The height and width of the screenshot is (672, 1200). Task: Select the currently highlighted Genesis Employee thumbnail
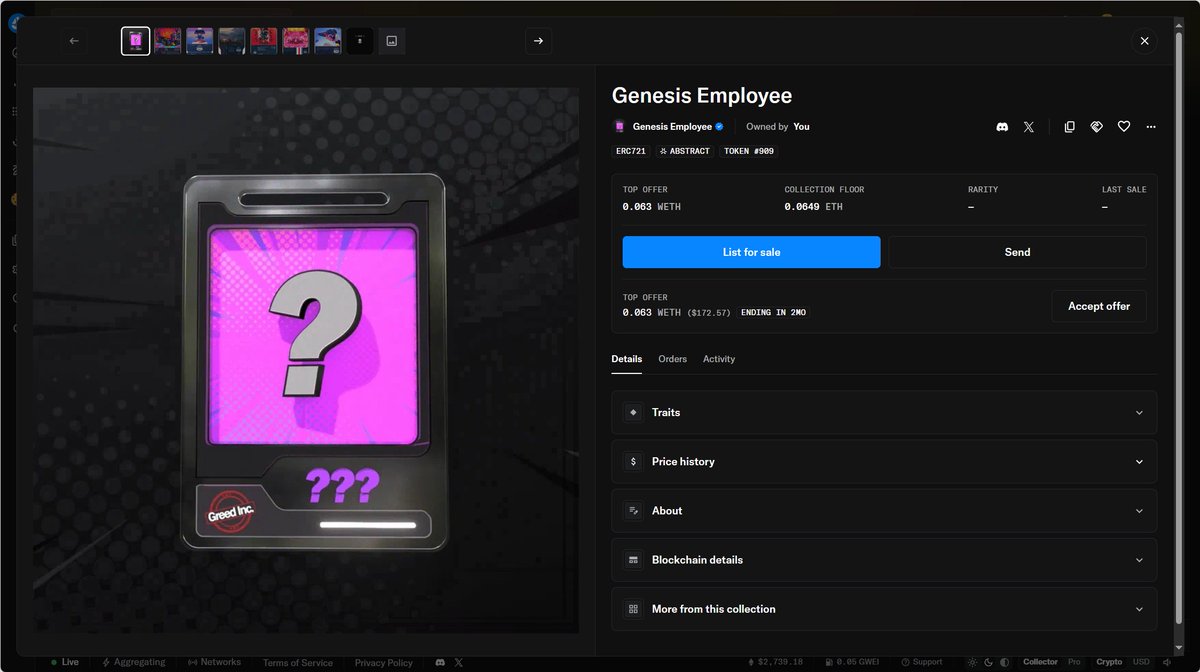[x=136, y=41]
